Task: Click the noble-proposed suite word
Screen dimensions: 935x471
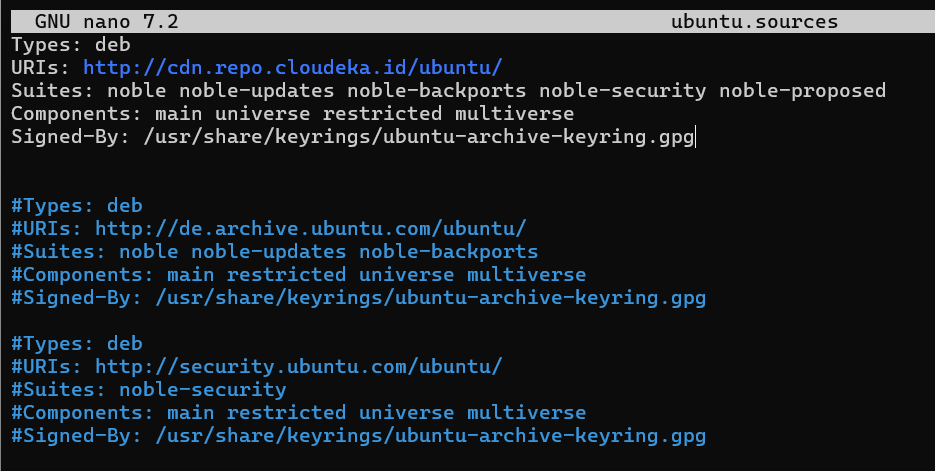Action: [802, 91]
